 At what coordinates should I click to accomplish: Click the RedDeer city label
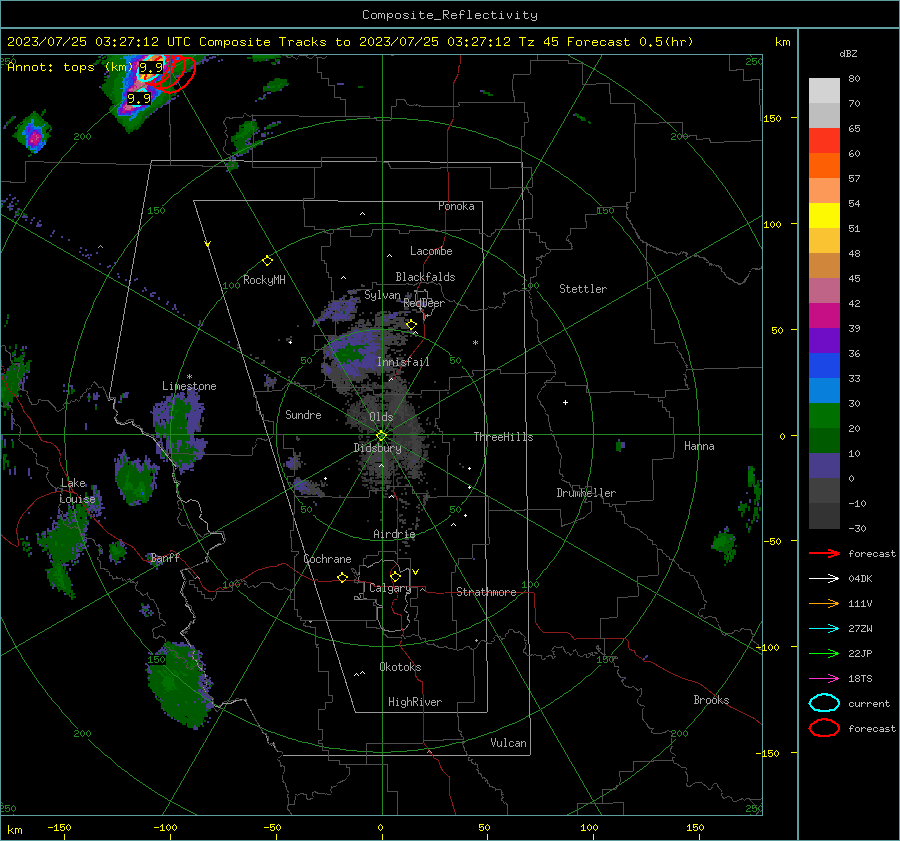tap(424, 303)
